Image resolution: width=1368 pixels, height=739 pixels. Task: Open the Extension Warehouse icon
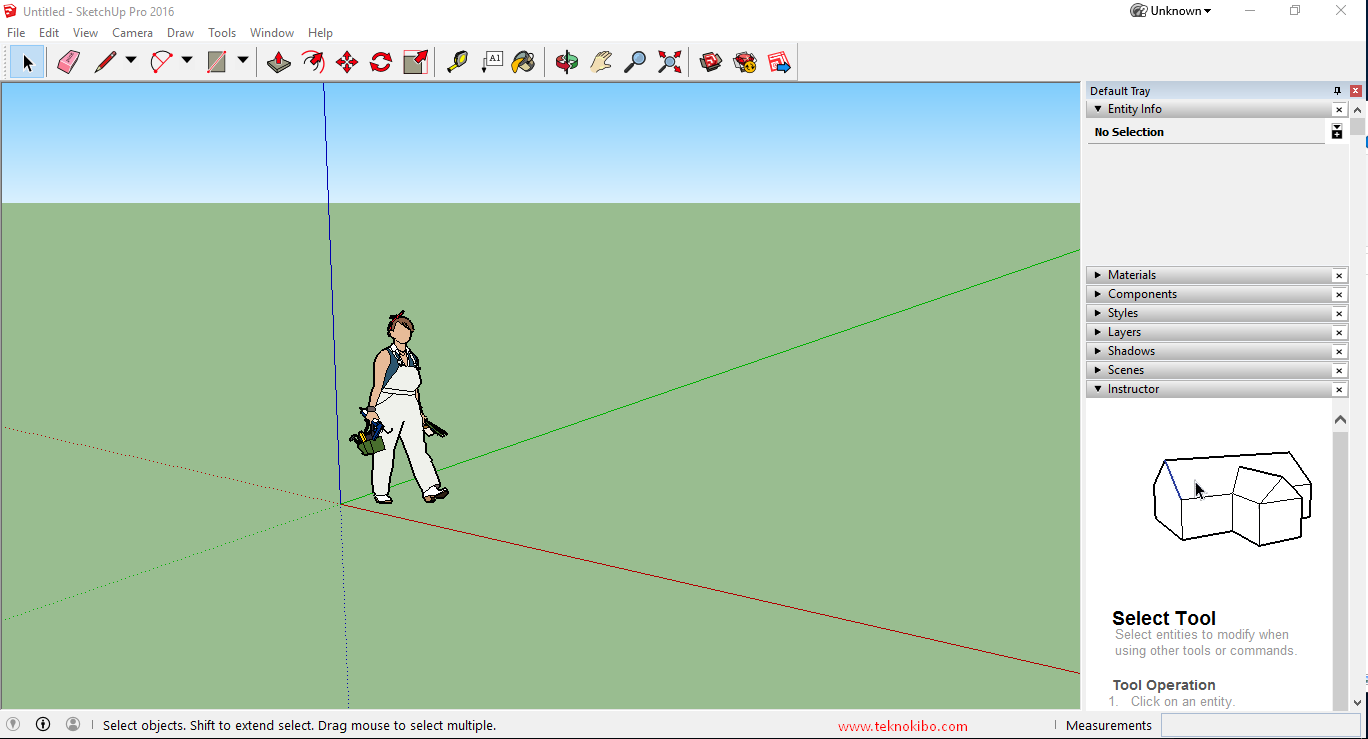(x=745, y=62)
